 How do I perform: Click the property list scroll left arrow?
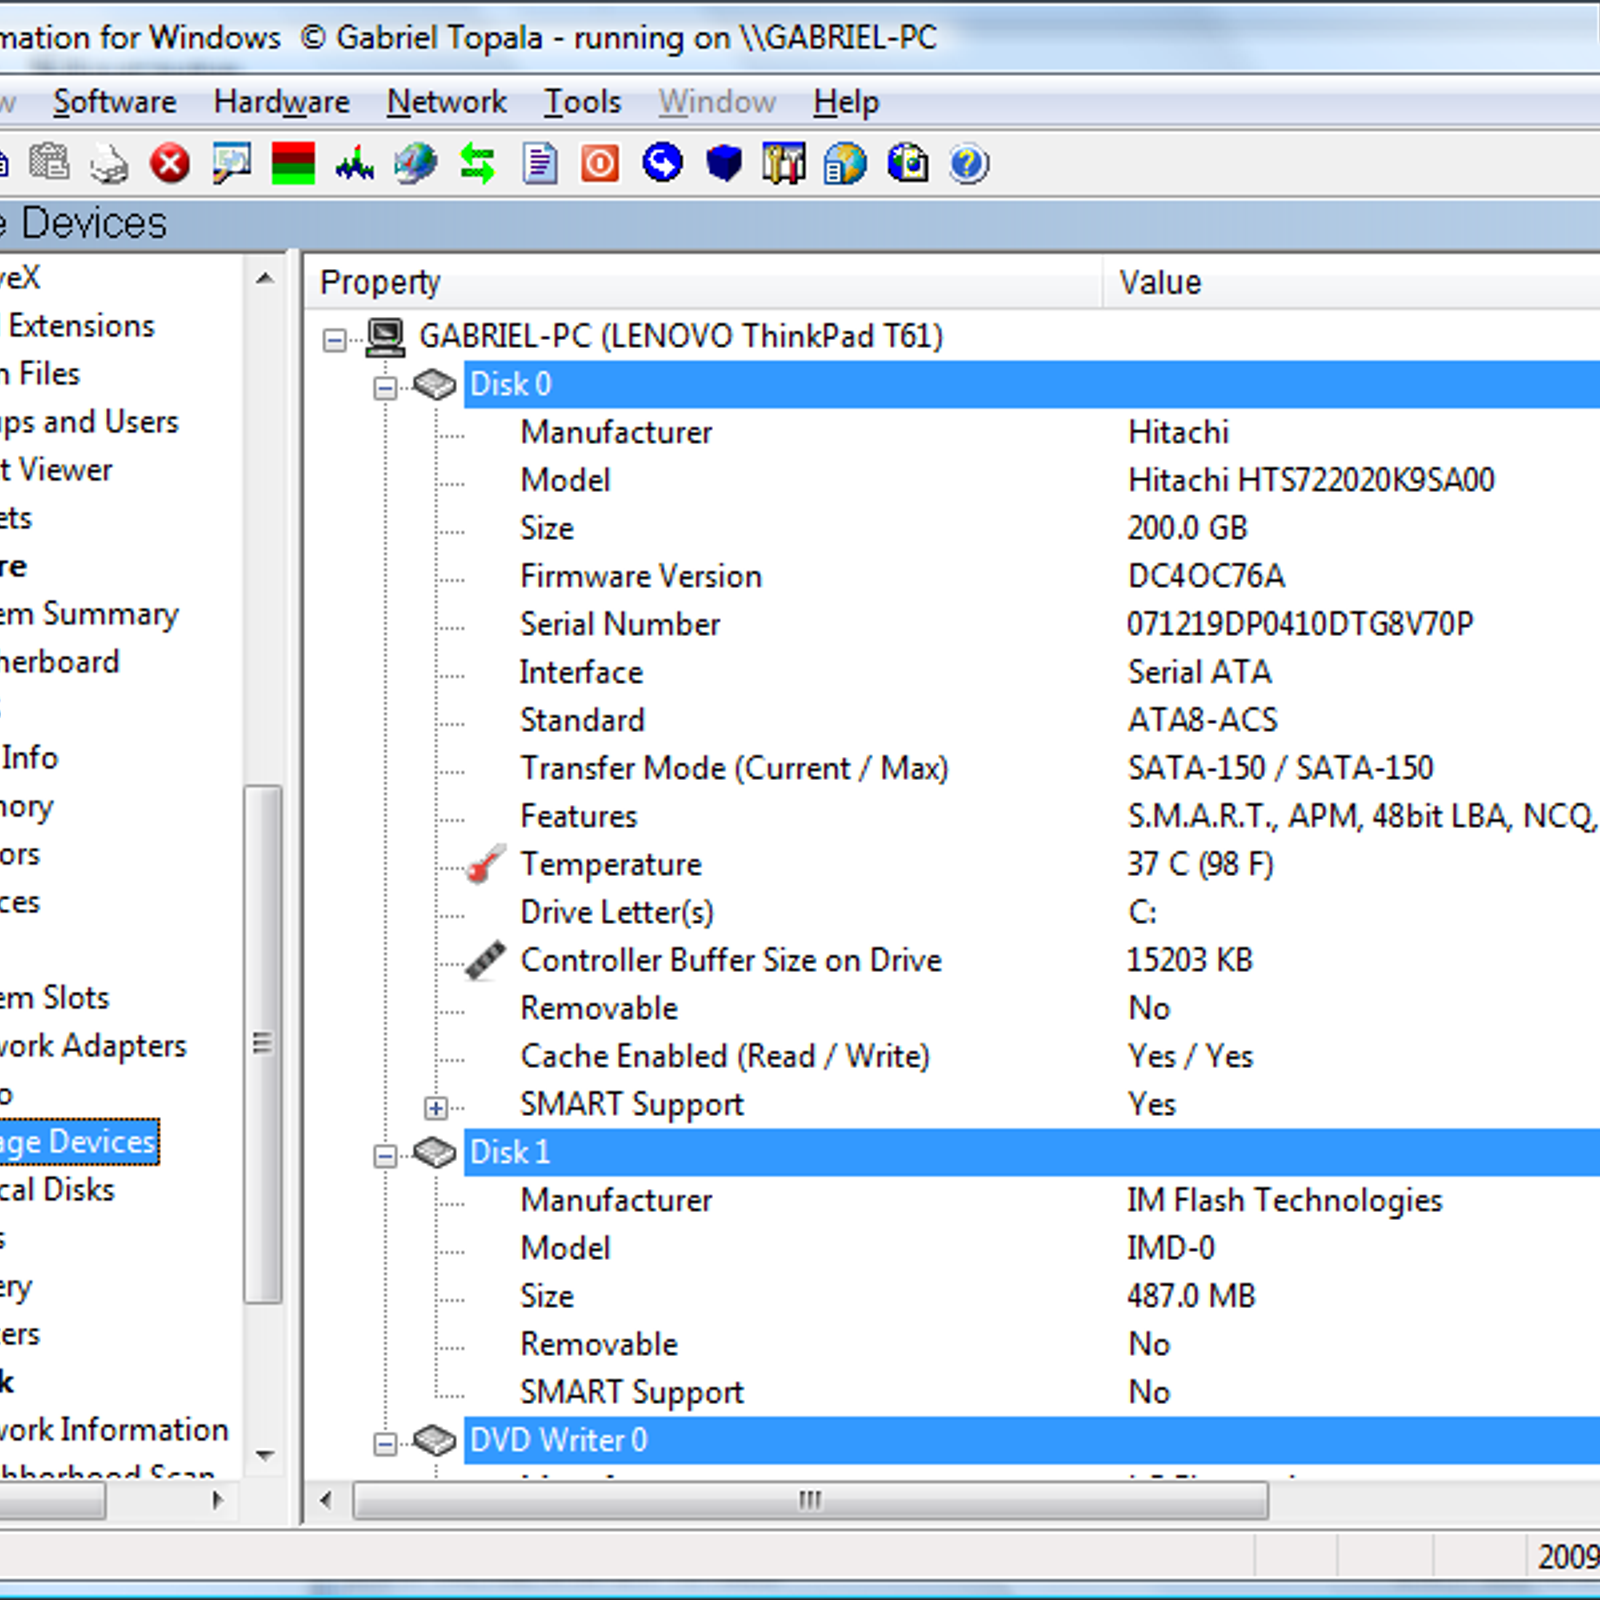(x=325, y=1500)
